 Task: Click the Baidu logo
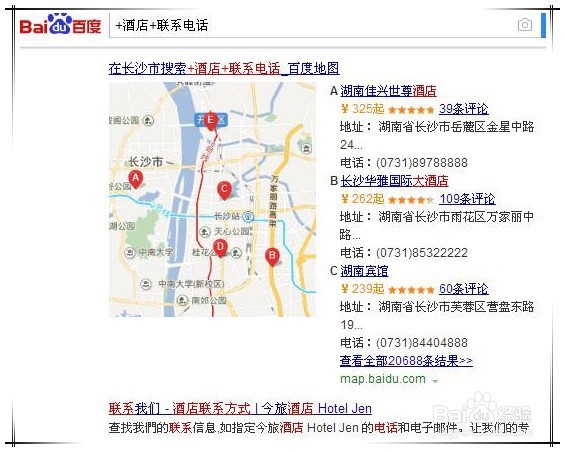[60, 25]
